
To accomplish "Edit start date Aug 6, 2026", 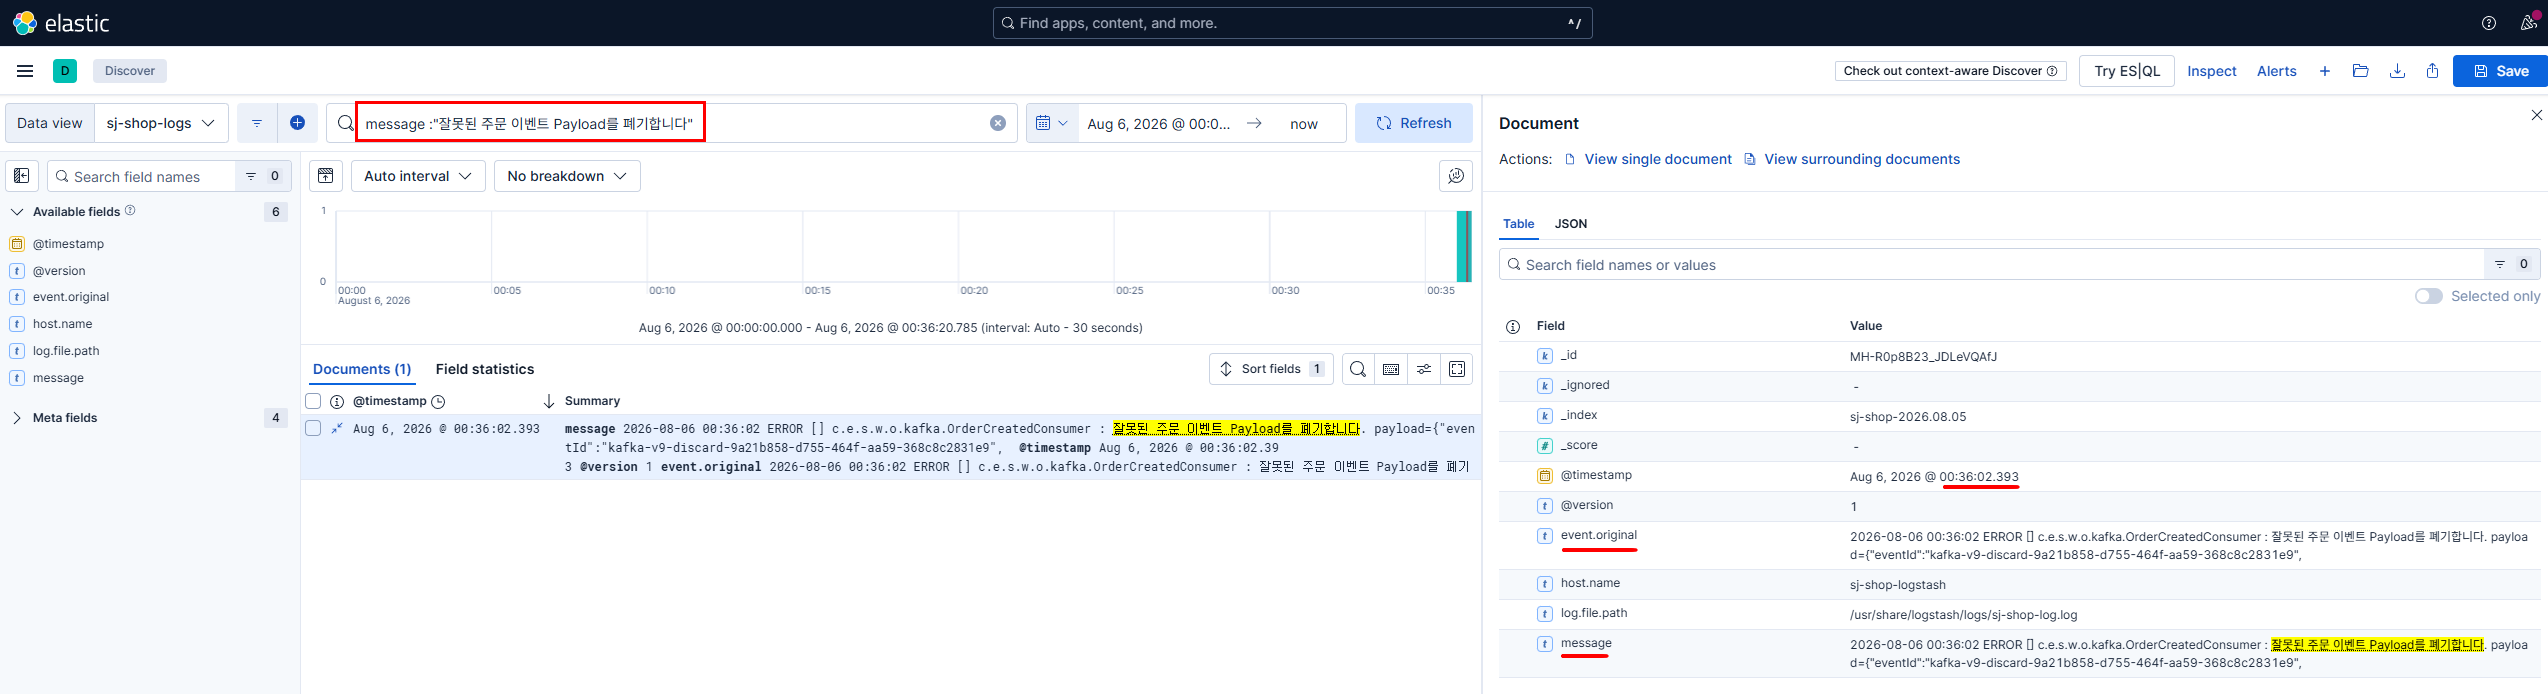I will tap(1158, 124).
